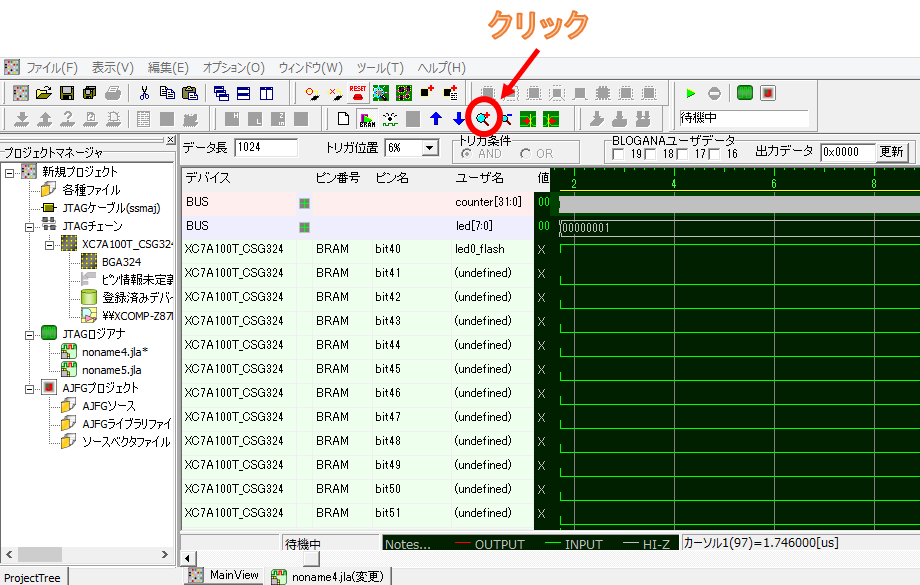Open the ツール(T) menu
Image resolution: width=920 pixels, height=585 pixels.
click(379, 68)
